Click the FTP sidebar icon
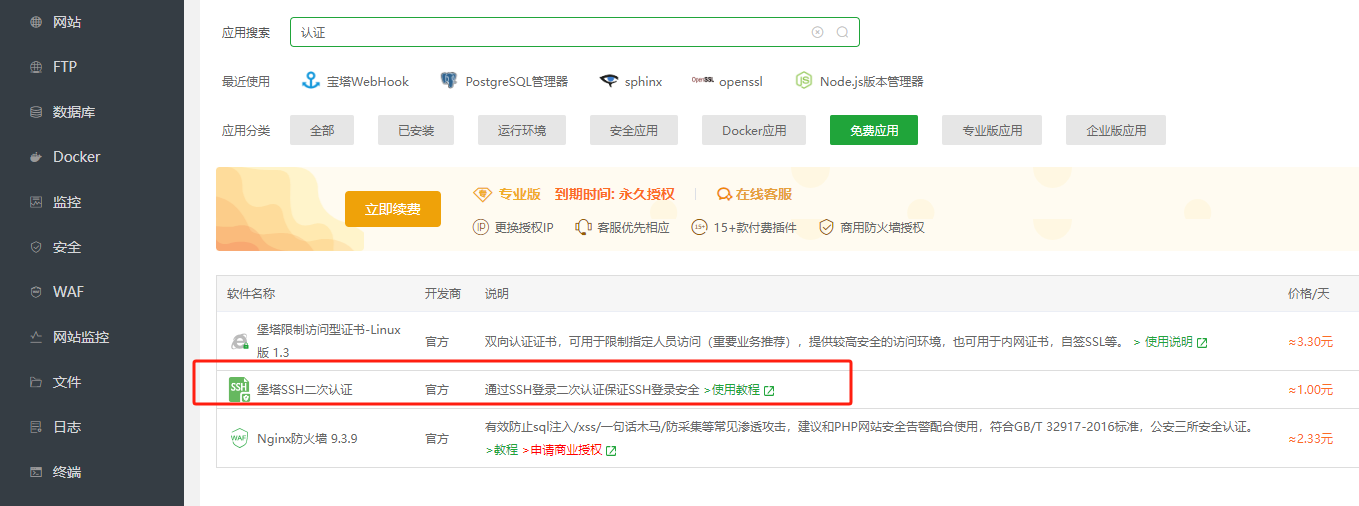This screenshot has height=506, width=1359. [x=36, y=67]
